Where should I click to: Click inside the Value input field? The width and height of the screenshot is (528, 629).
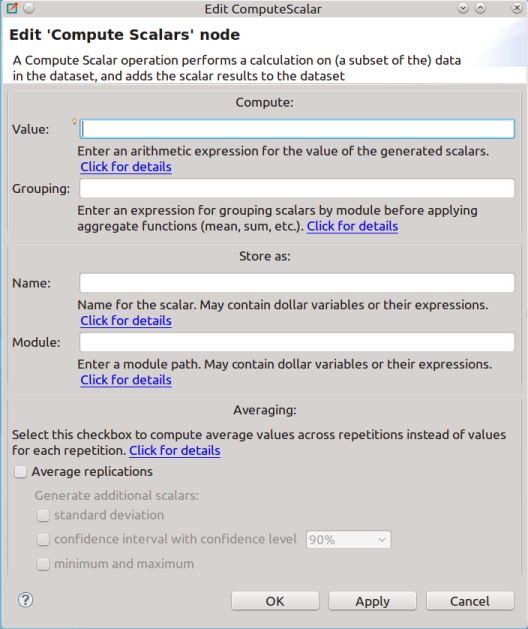297,129
